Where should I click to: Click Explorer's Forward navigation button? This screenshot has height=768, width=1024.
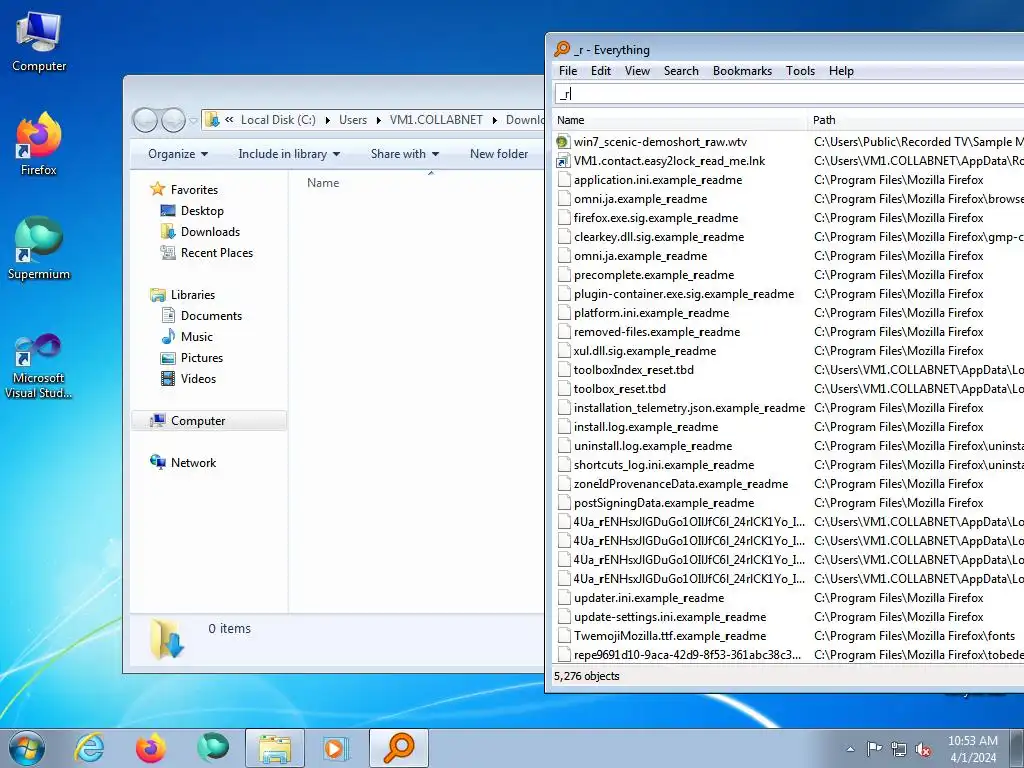(x=174, y=120)
